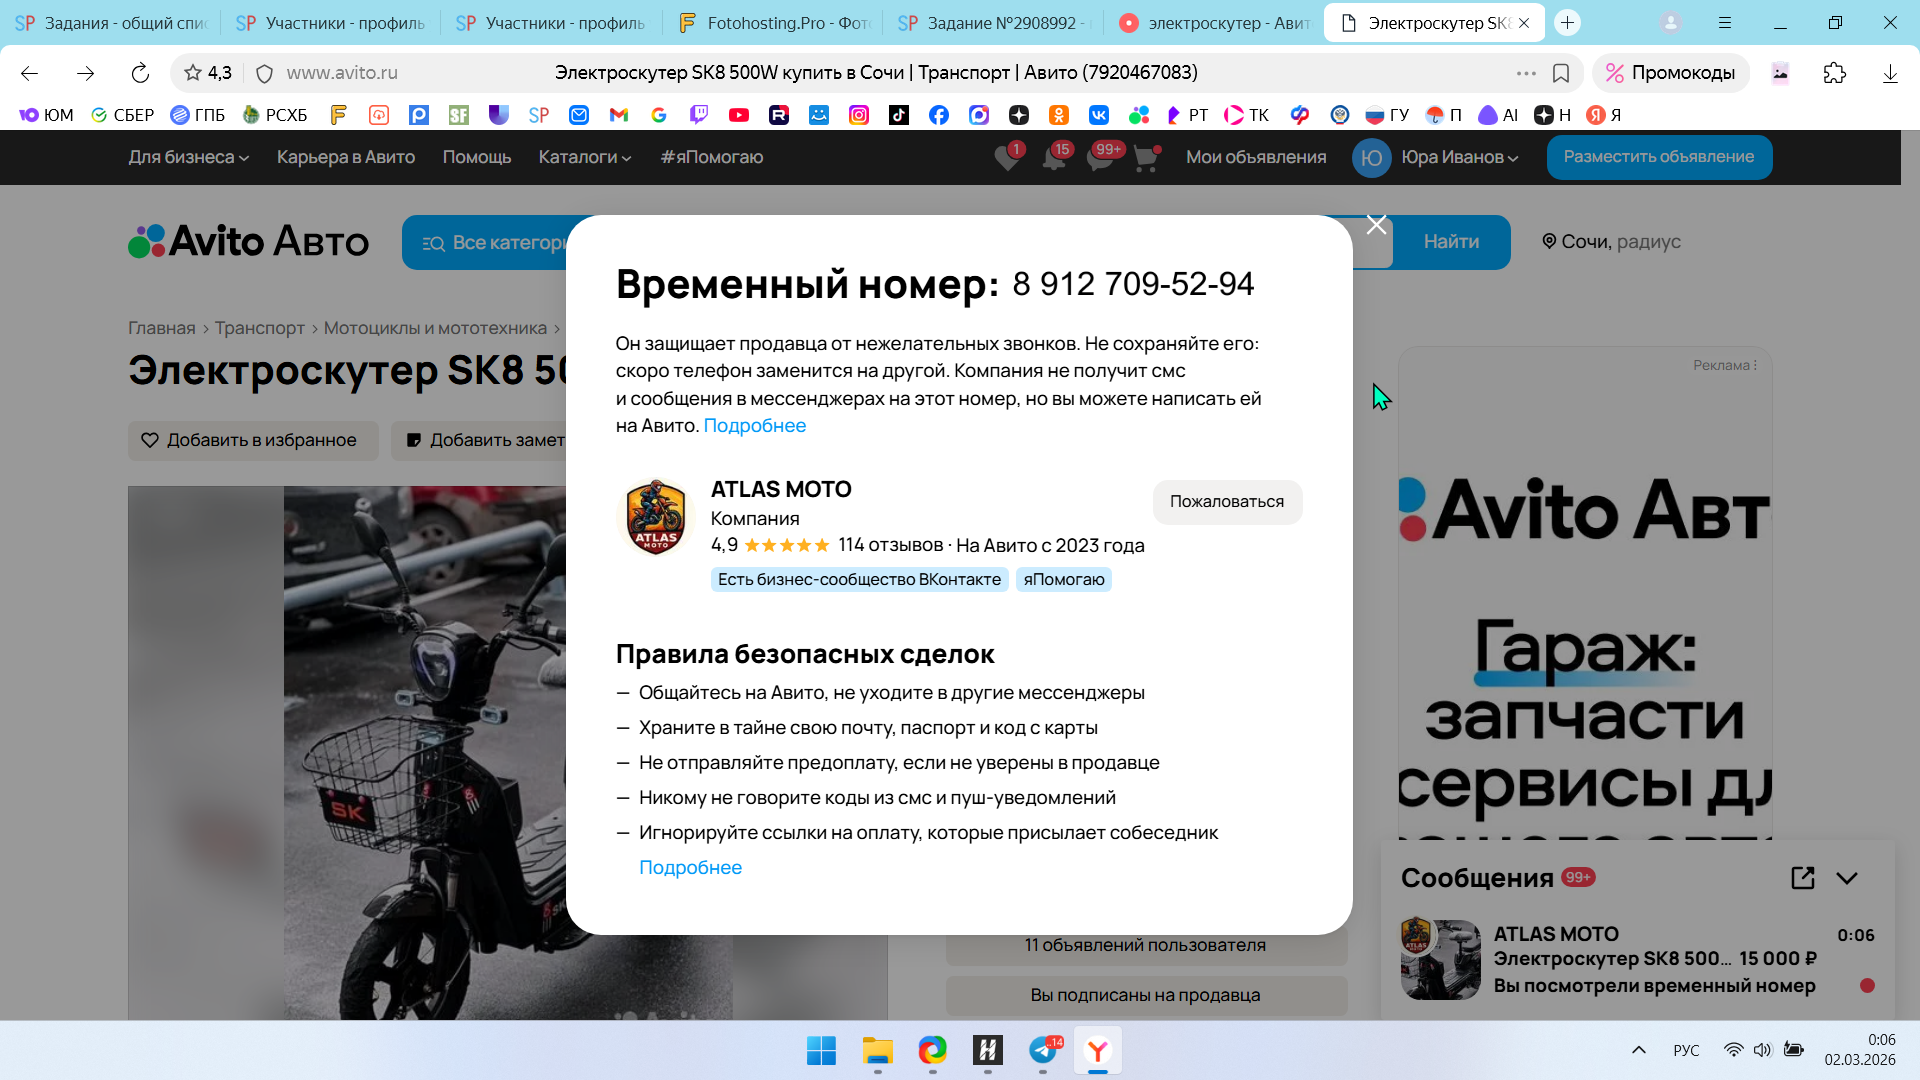1920x1080 pixels.
Task: Open Telegram from the Windows taskbar
Action: pos(1042,1050)
